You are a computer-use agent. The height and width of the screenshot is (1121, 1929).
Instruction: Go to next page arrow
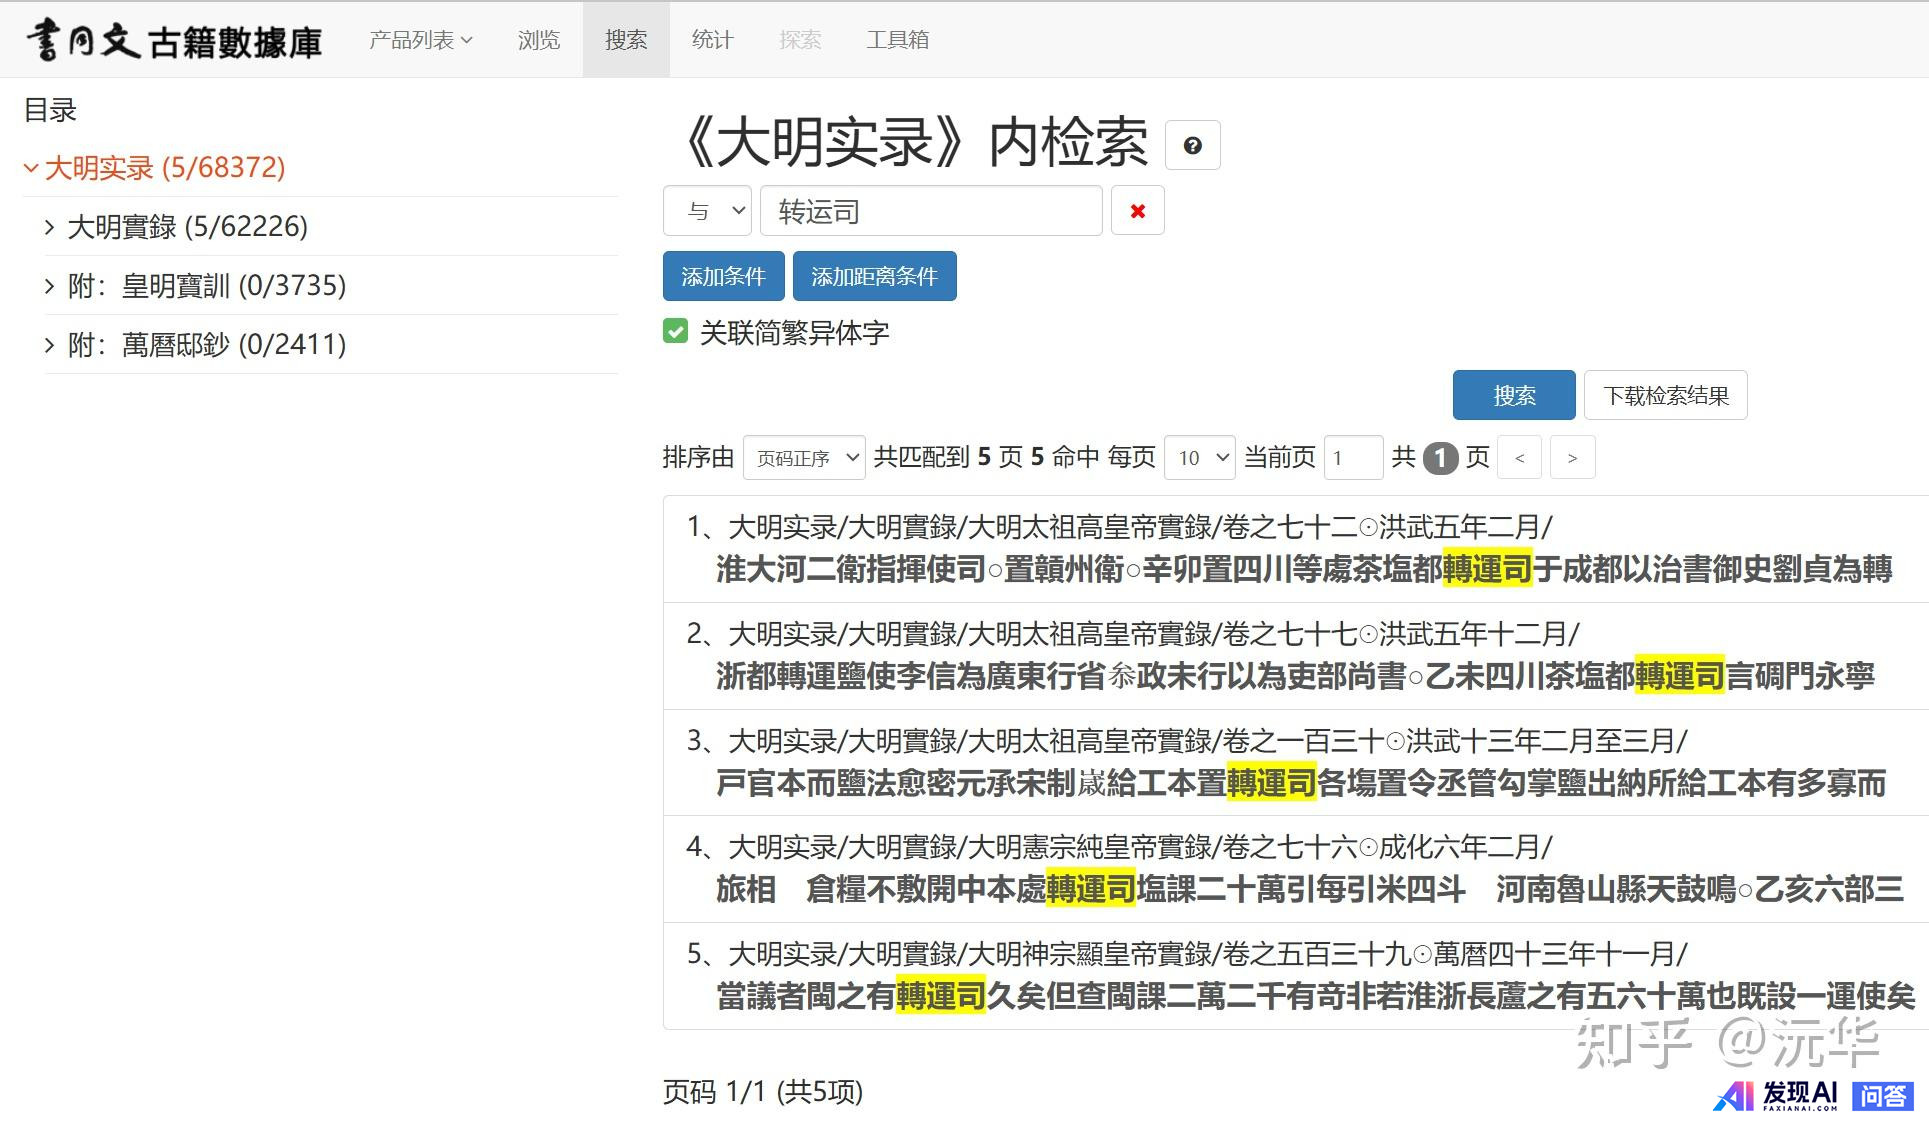[1572, 458]
